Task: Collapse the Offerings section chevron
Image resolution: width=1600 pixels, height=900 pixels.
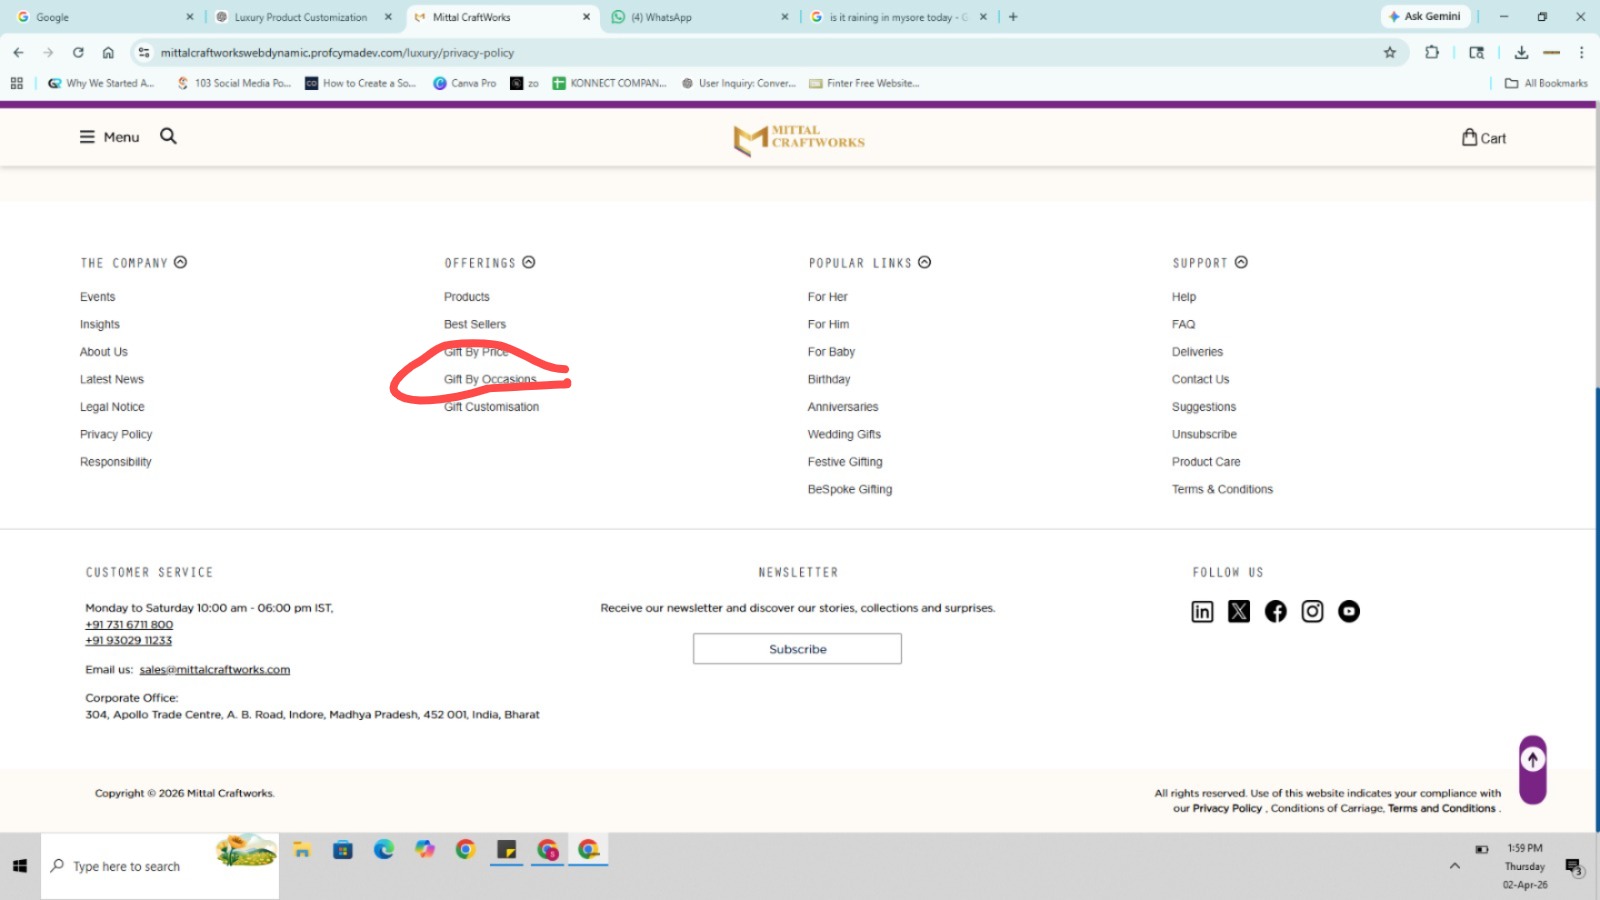Action: [x=529, y=262]
